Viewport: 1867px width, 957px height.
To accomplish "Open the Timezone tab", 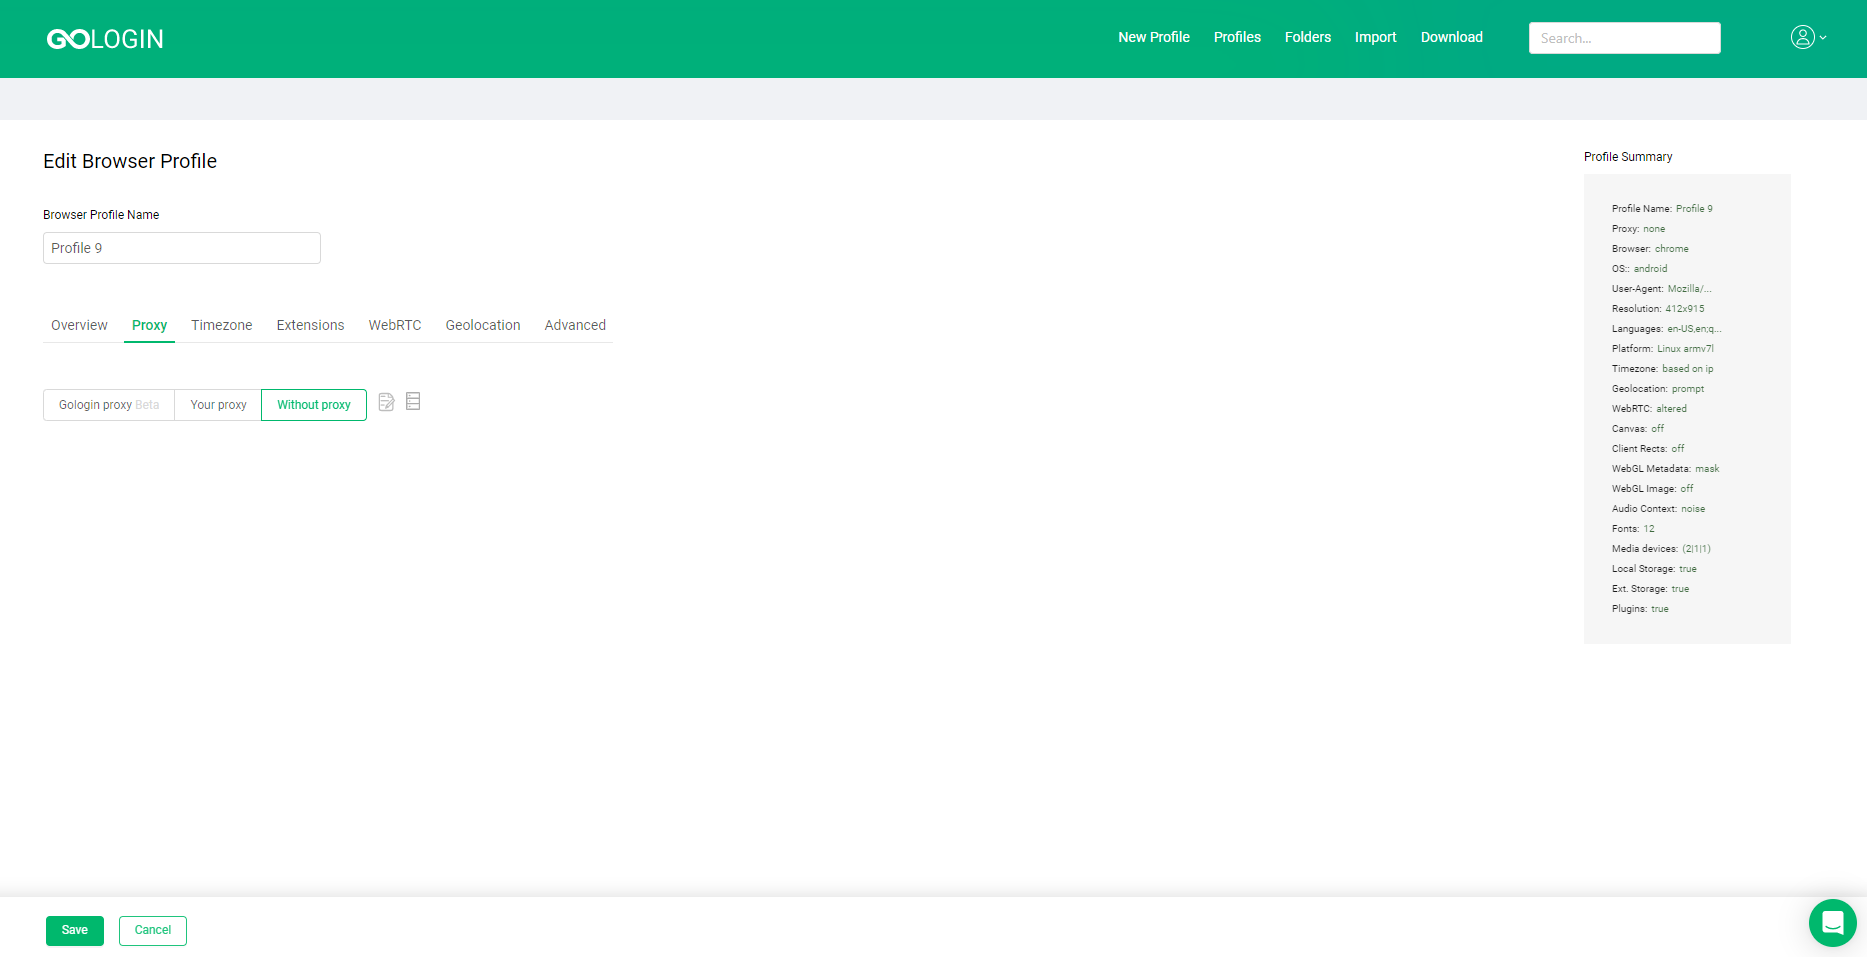I will click(x=221, y=325).
